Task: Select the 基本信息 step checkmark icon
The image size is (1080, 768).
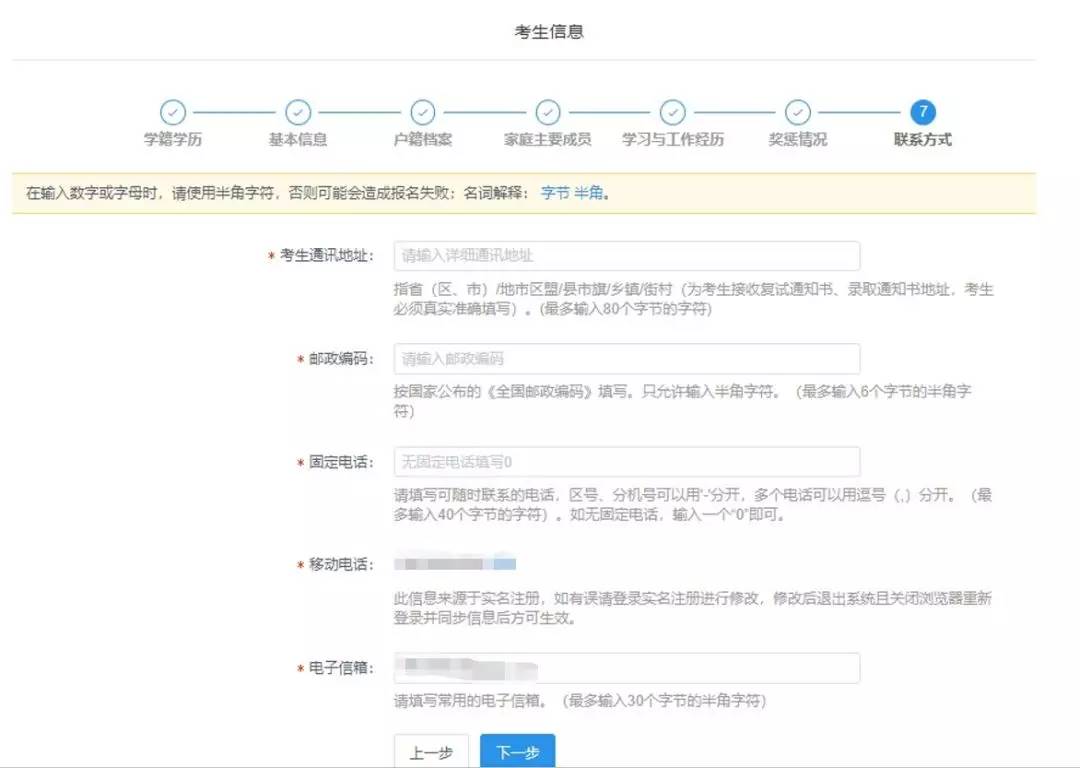Action: (298, 112)
